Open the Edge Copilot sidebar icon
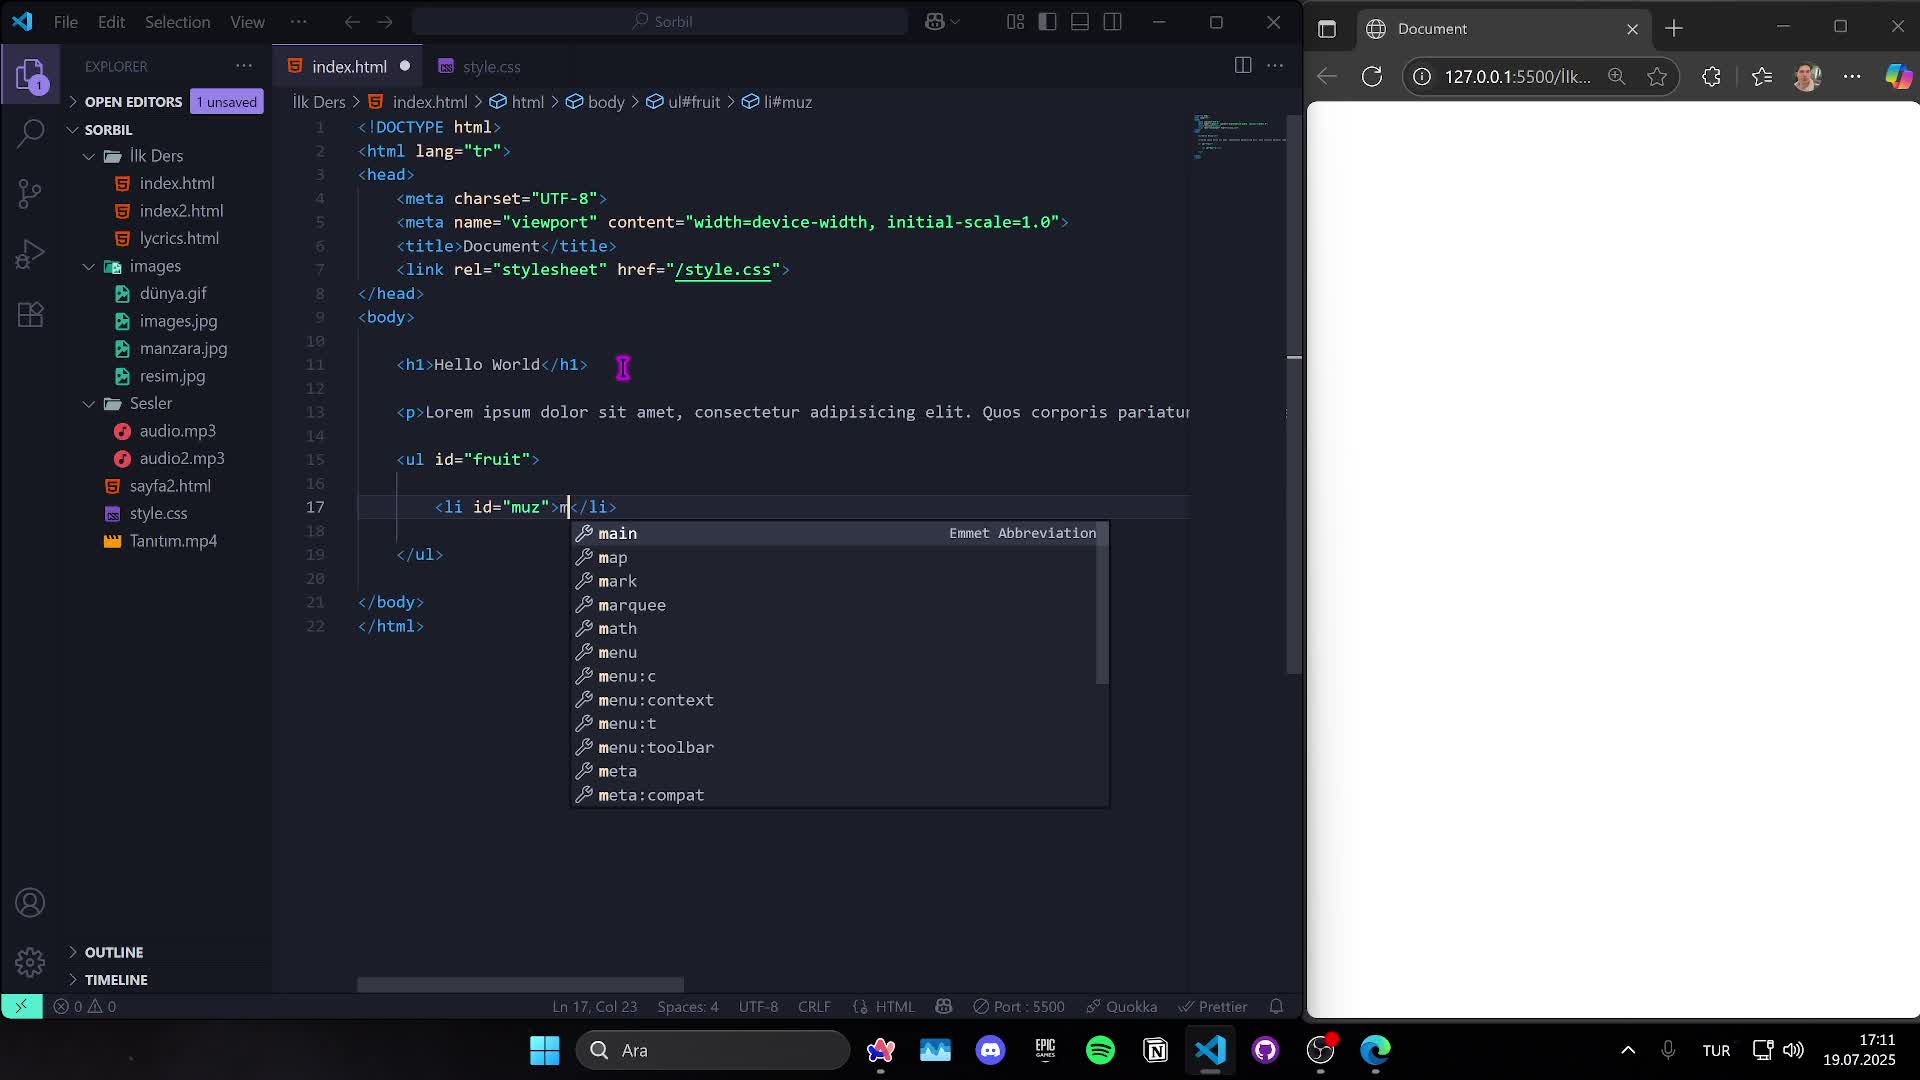 (1897, 77)
